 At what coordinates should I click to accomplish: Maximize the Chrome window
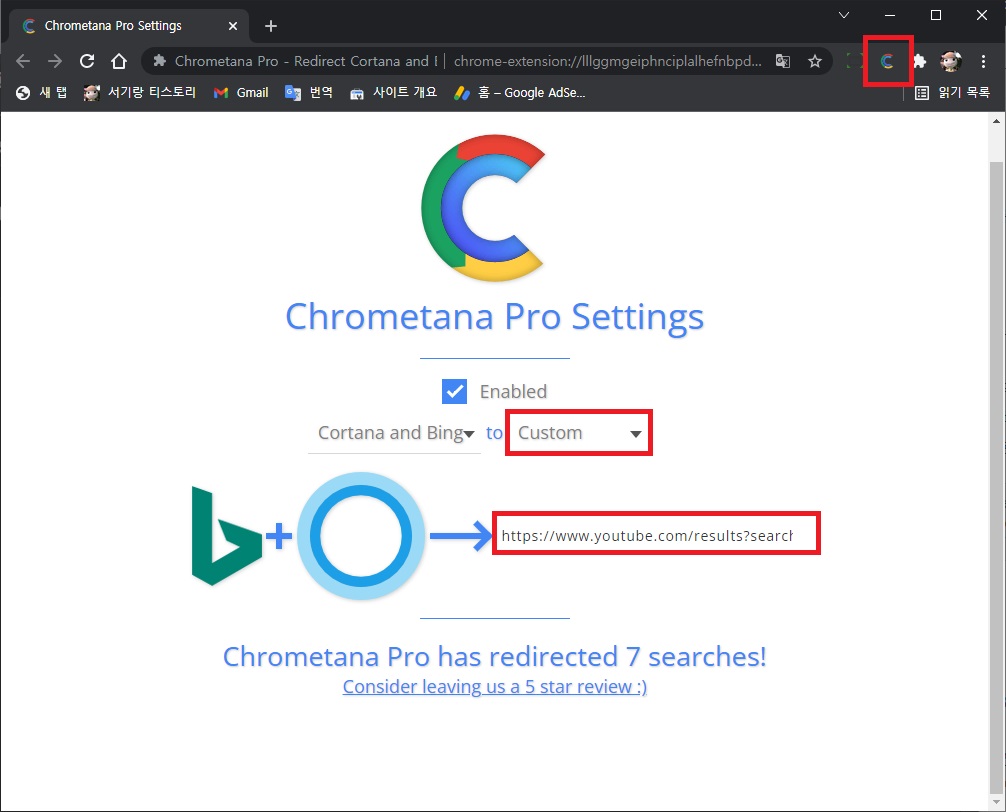coord(936,15)
